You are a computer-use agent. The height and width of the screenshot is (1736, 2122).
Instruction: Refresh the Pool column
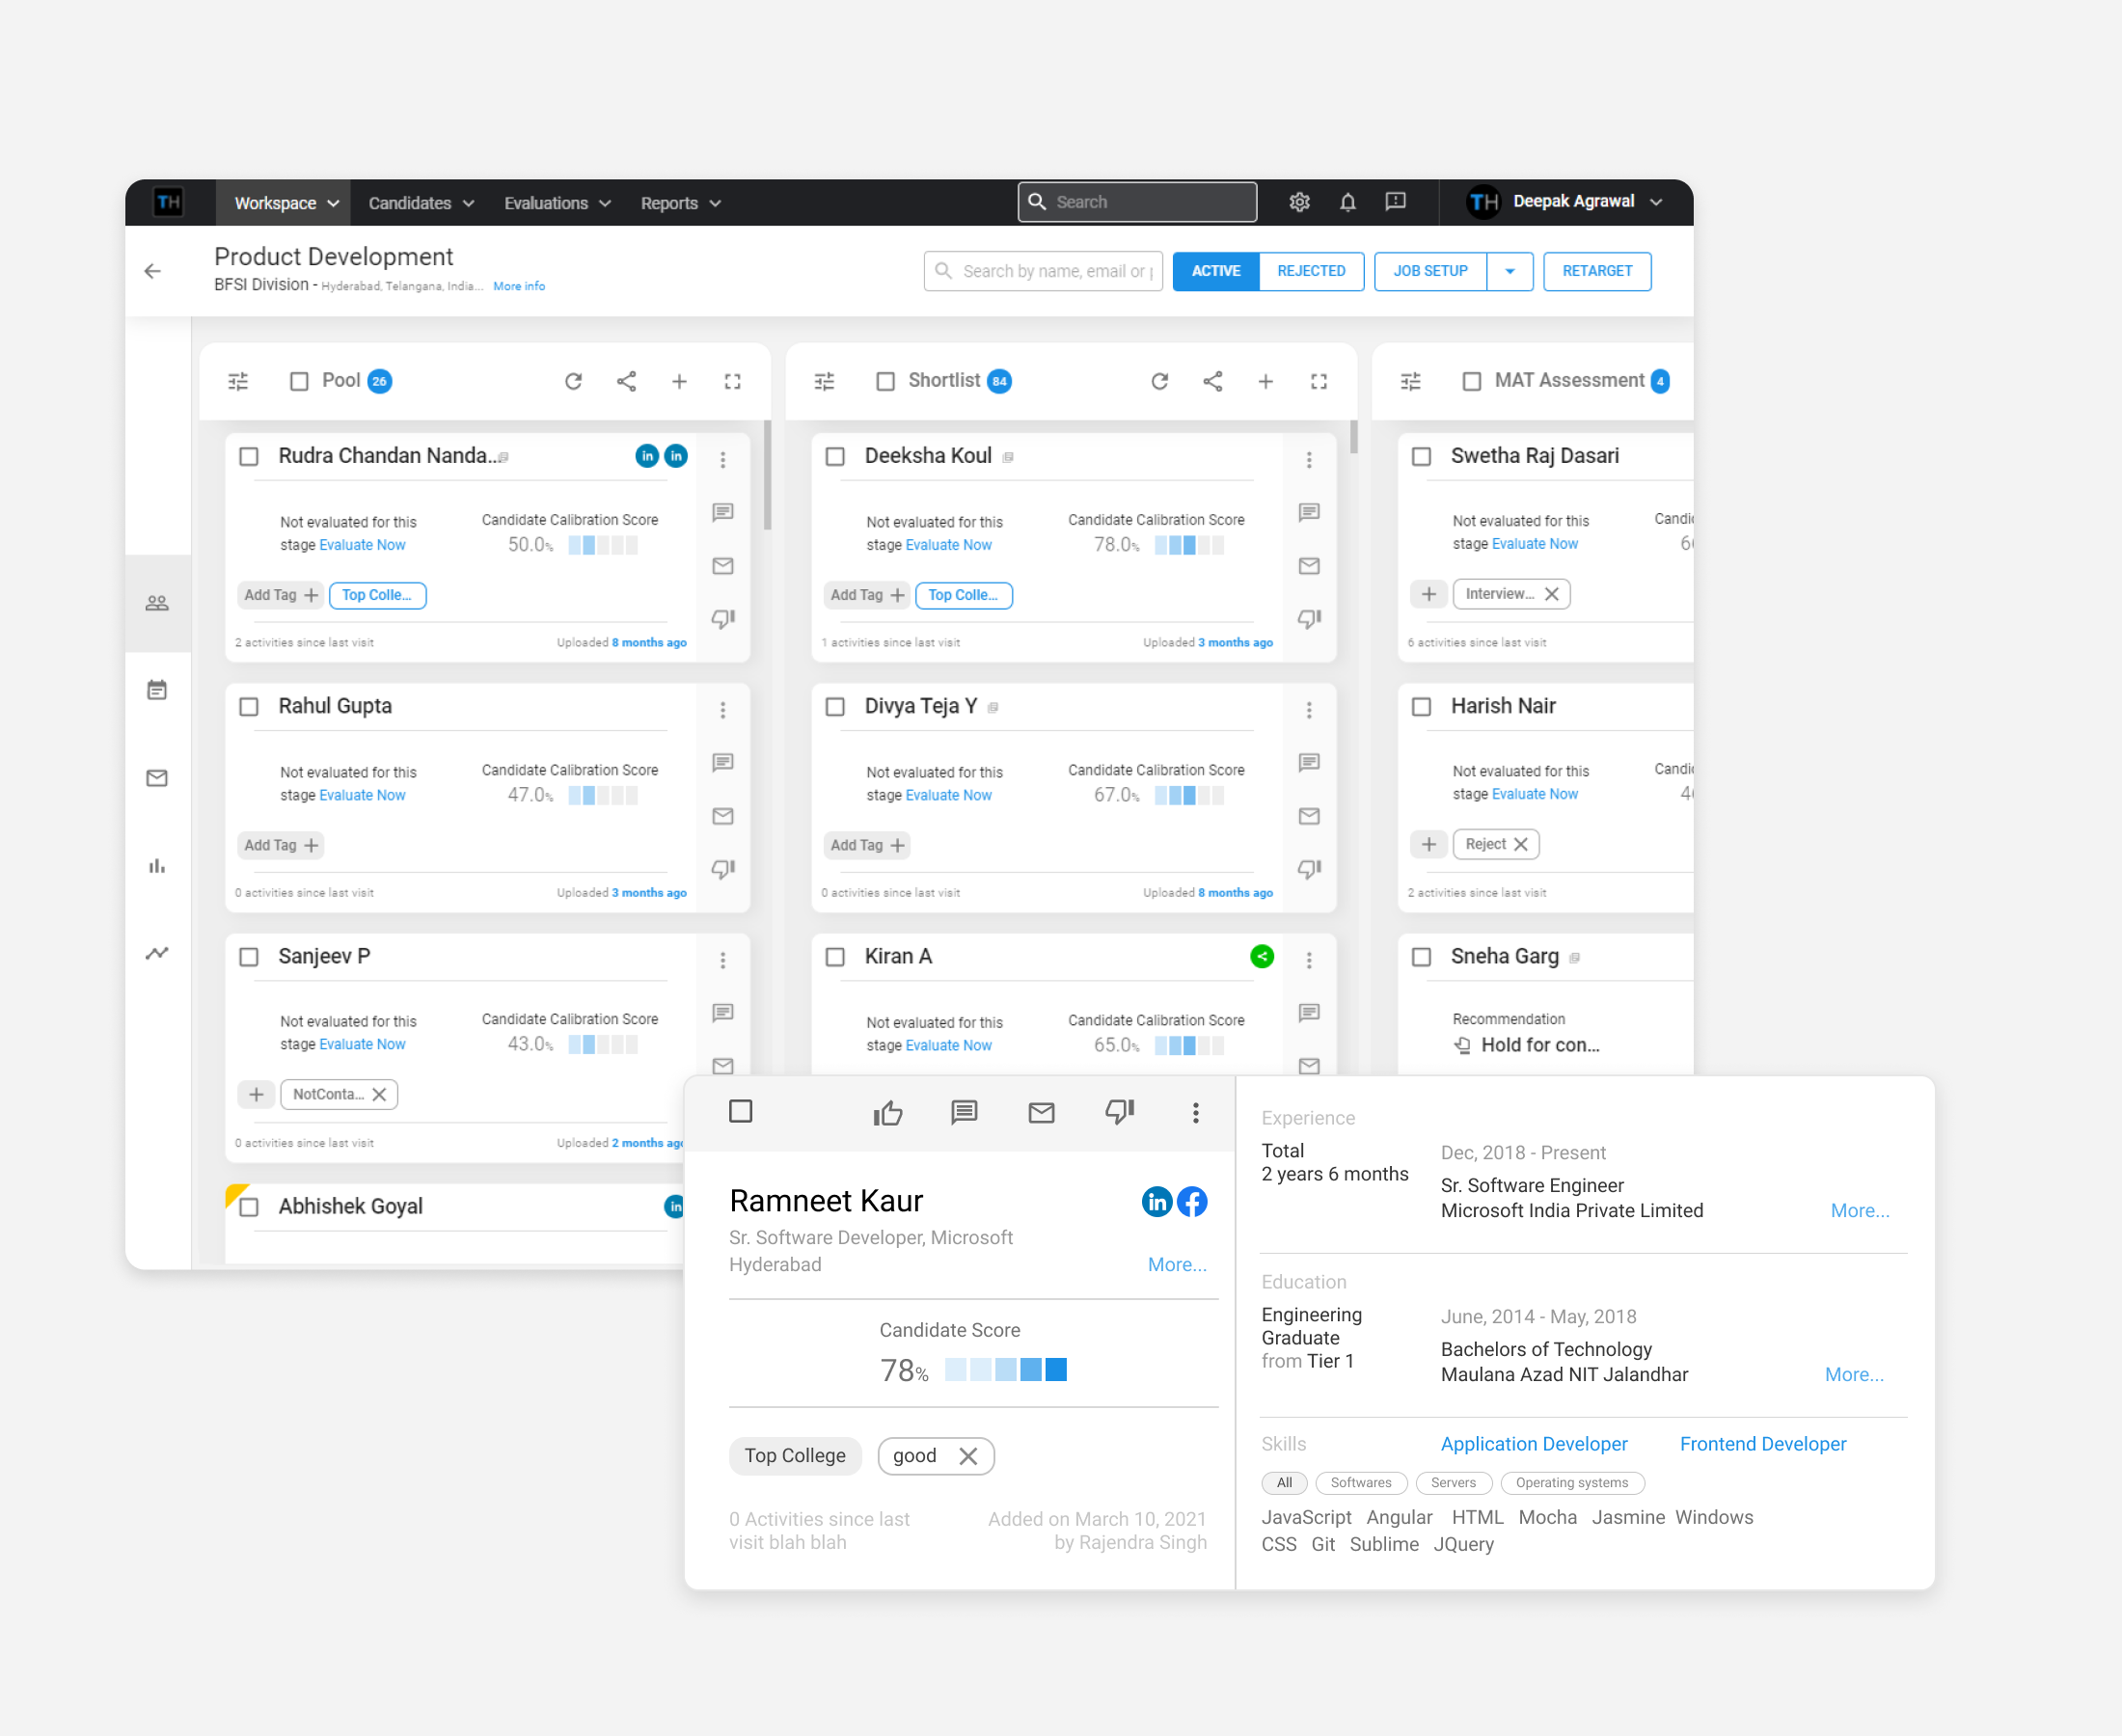[x=573, y=381]
